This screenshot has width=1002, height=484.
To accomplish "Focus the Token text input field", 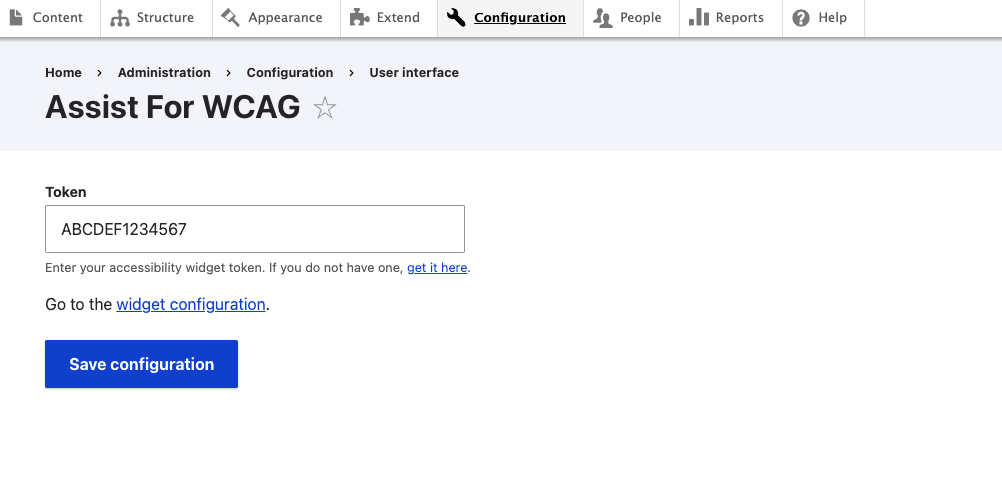I will click(255, 229).
